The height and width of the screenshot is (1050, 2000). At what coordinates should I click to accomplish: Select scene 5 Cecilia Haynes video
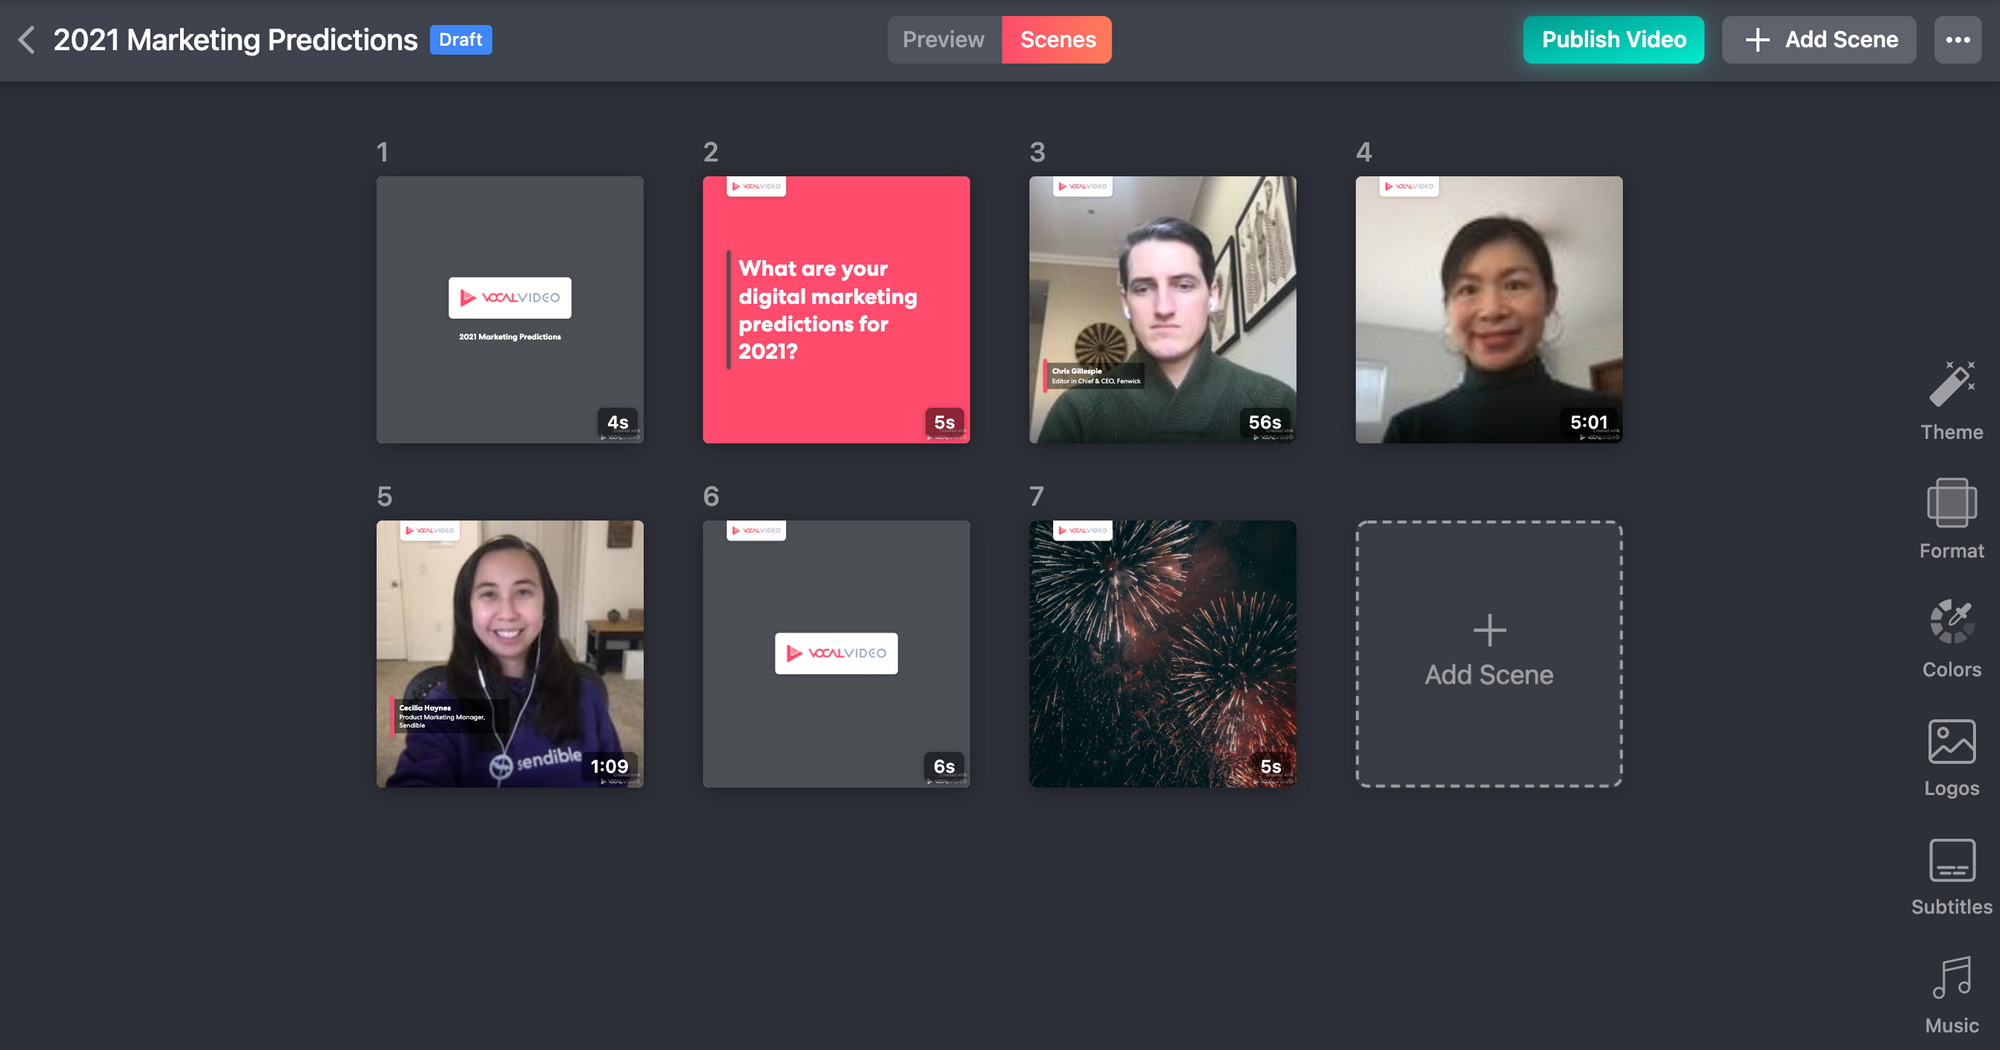click(510, 654)
